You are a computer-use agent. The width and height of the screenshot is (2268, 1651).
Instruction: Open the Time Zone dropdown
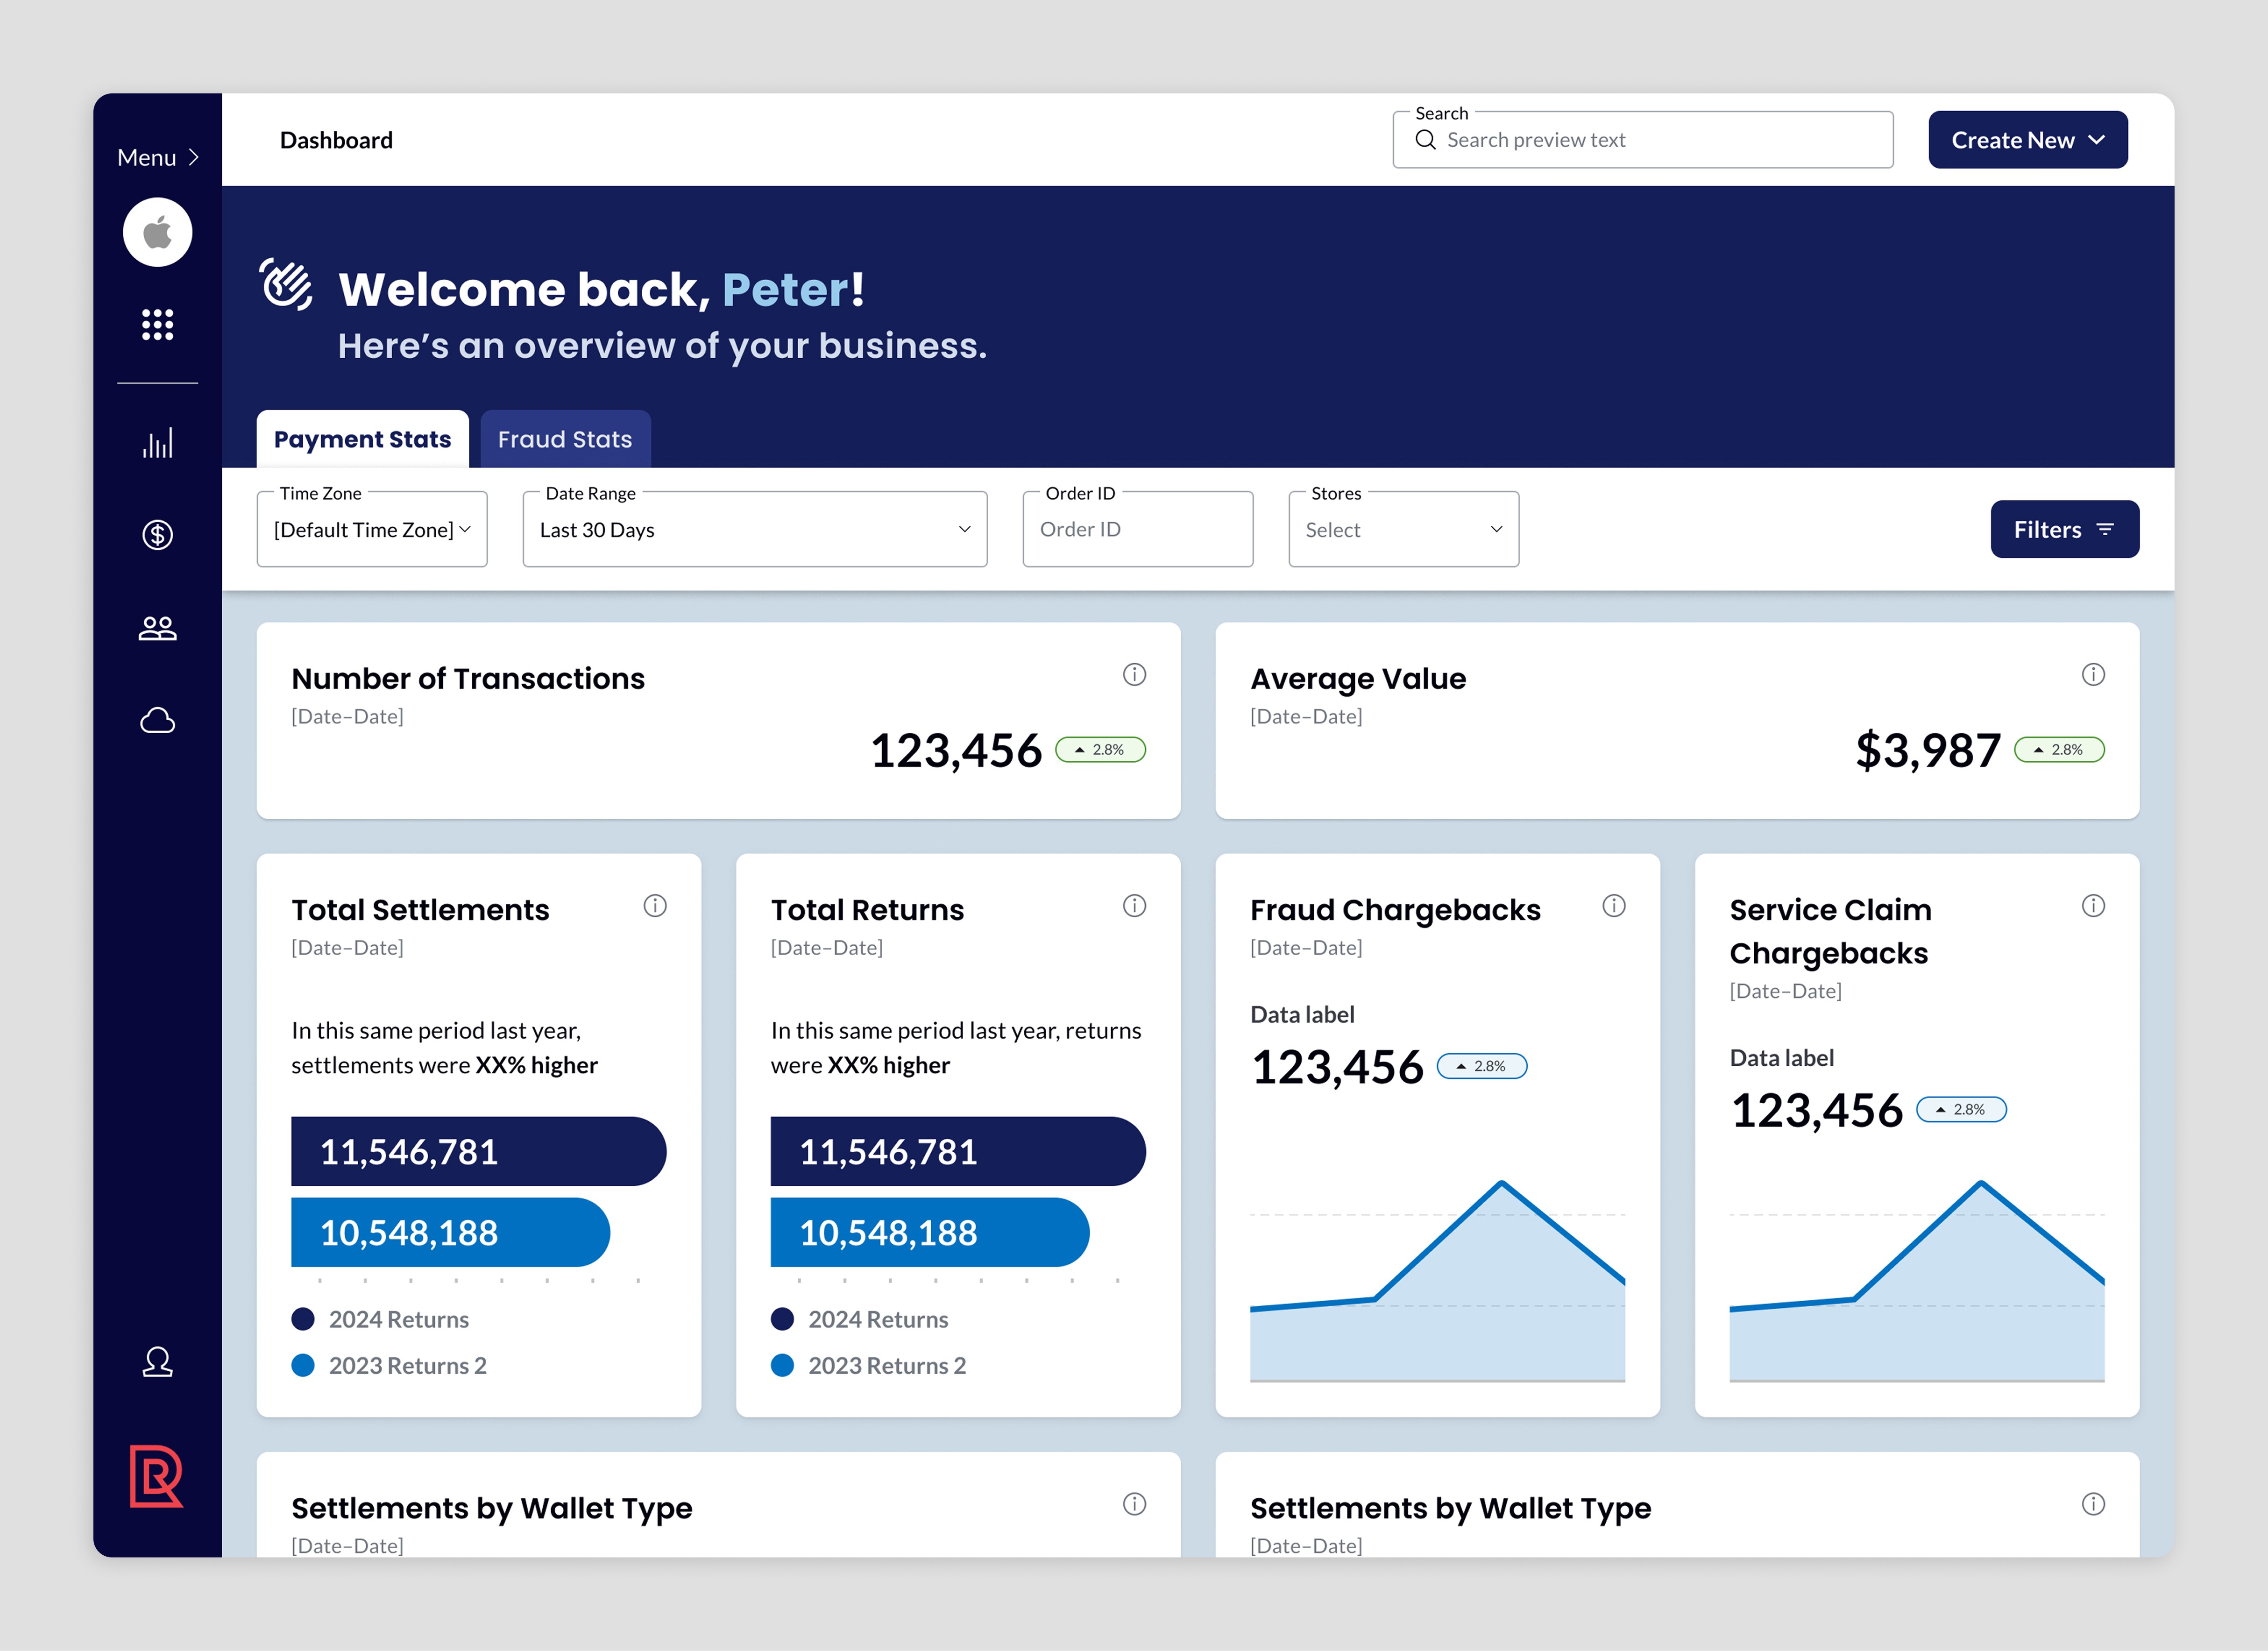tap(372, 529)
